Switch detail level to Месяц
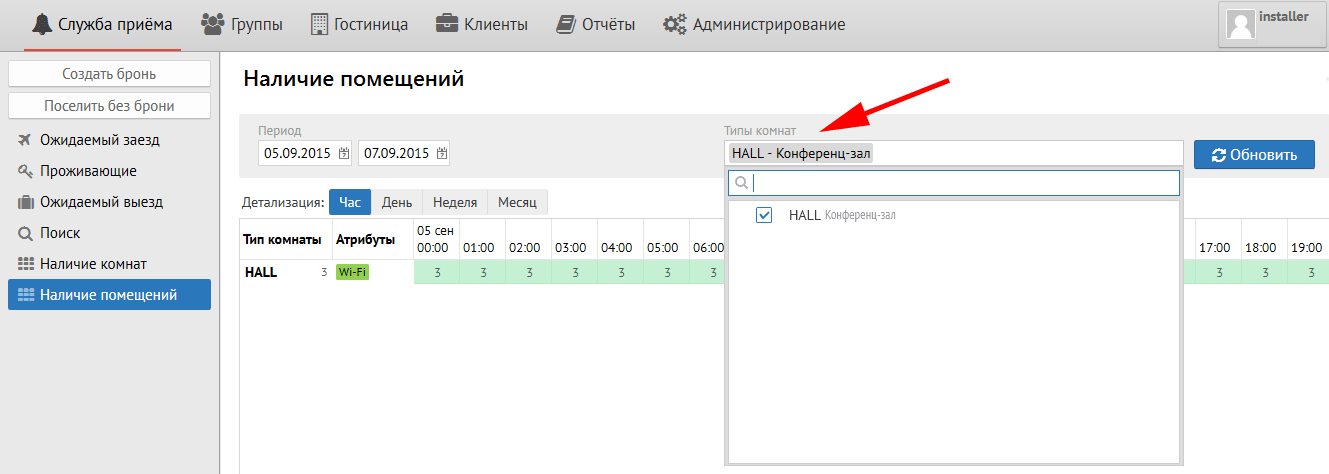The width and height of the screenshot is (1329, 474). [x=518, y=202]
